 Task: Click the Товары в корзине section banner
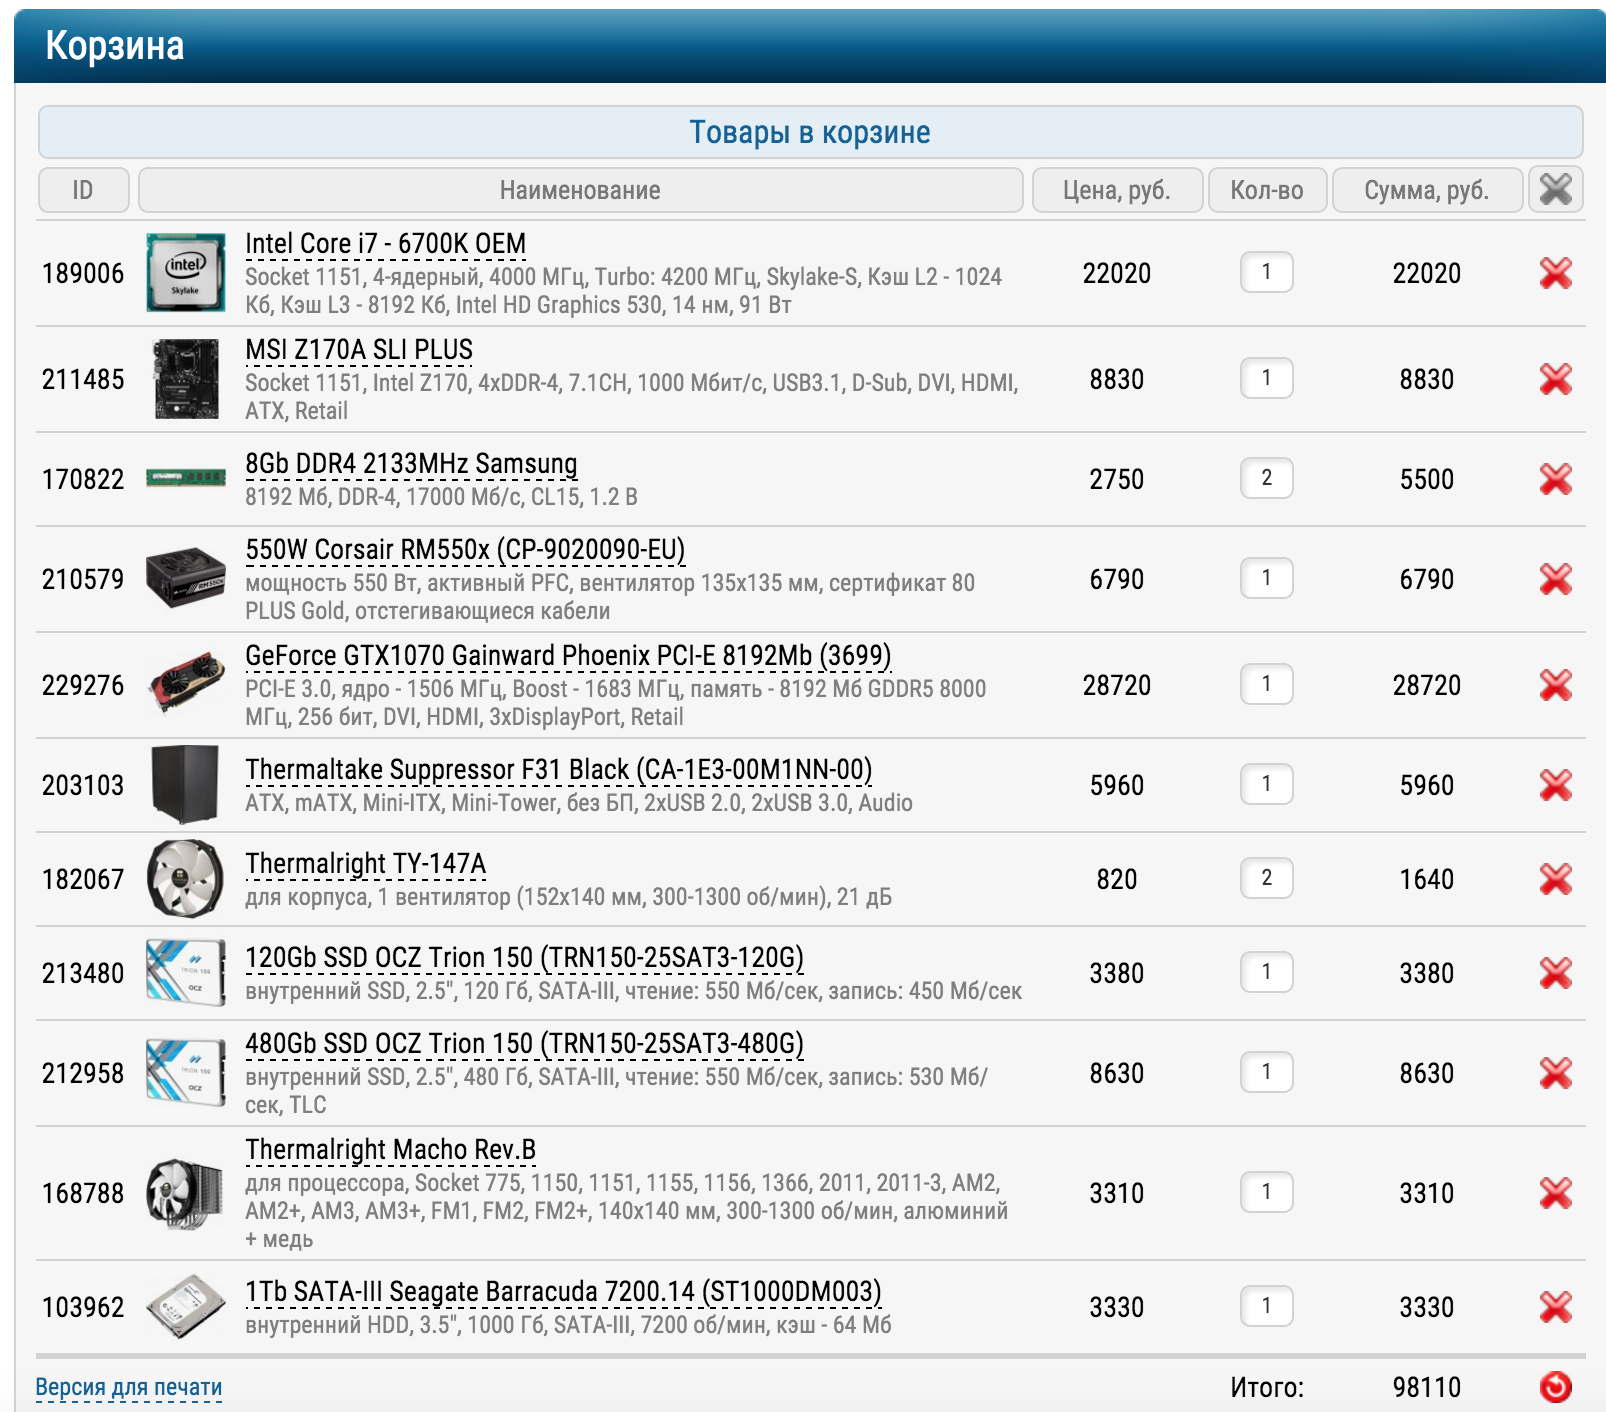click(810, 132)
